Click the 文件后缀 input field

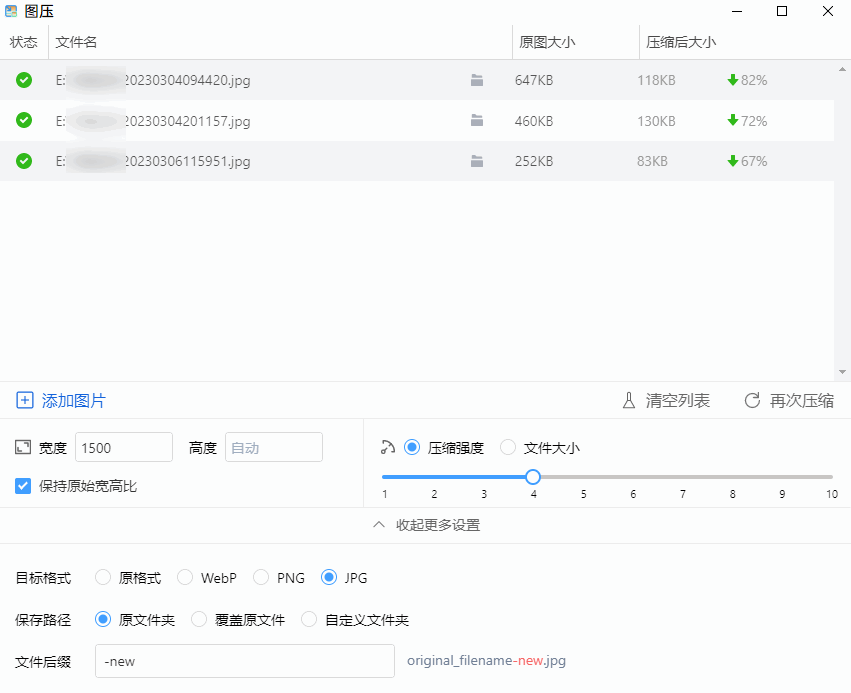point(244,661)
